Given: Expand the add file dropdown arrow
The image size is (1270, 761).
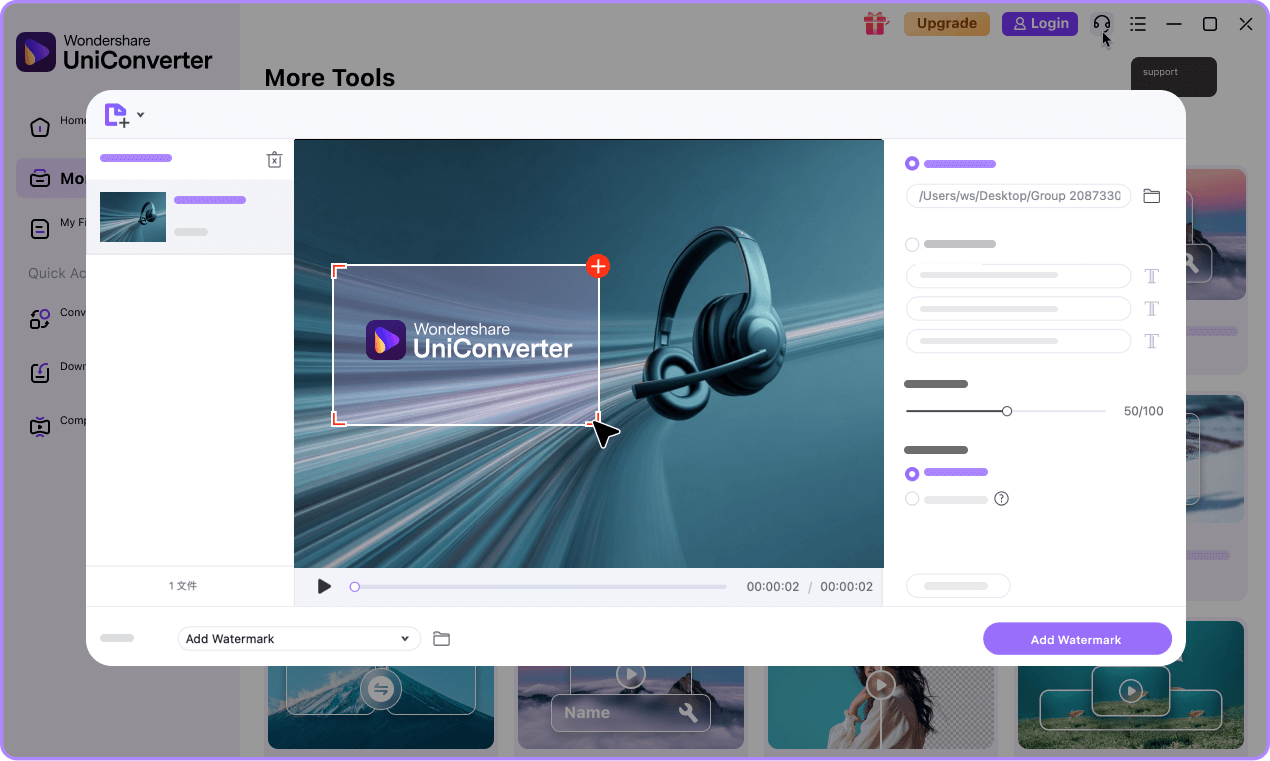Looking at the screenshot, I should coord(140,115).
